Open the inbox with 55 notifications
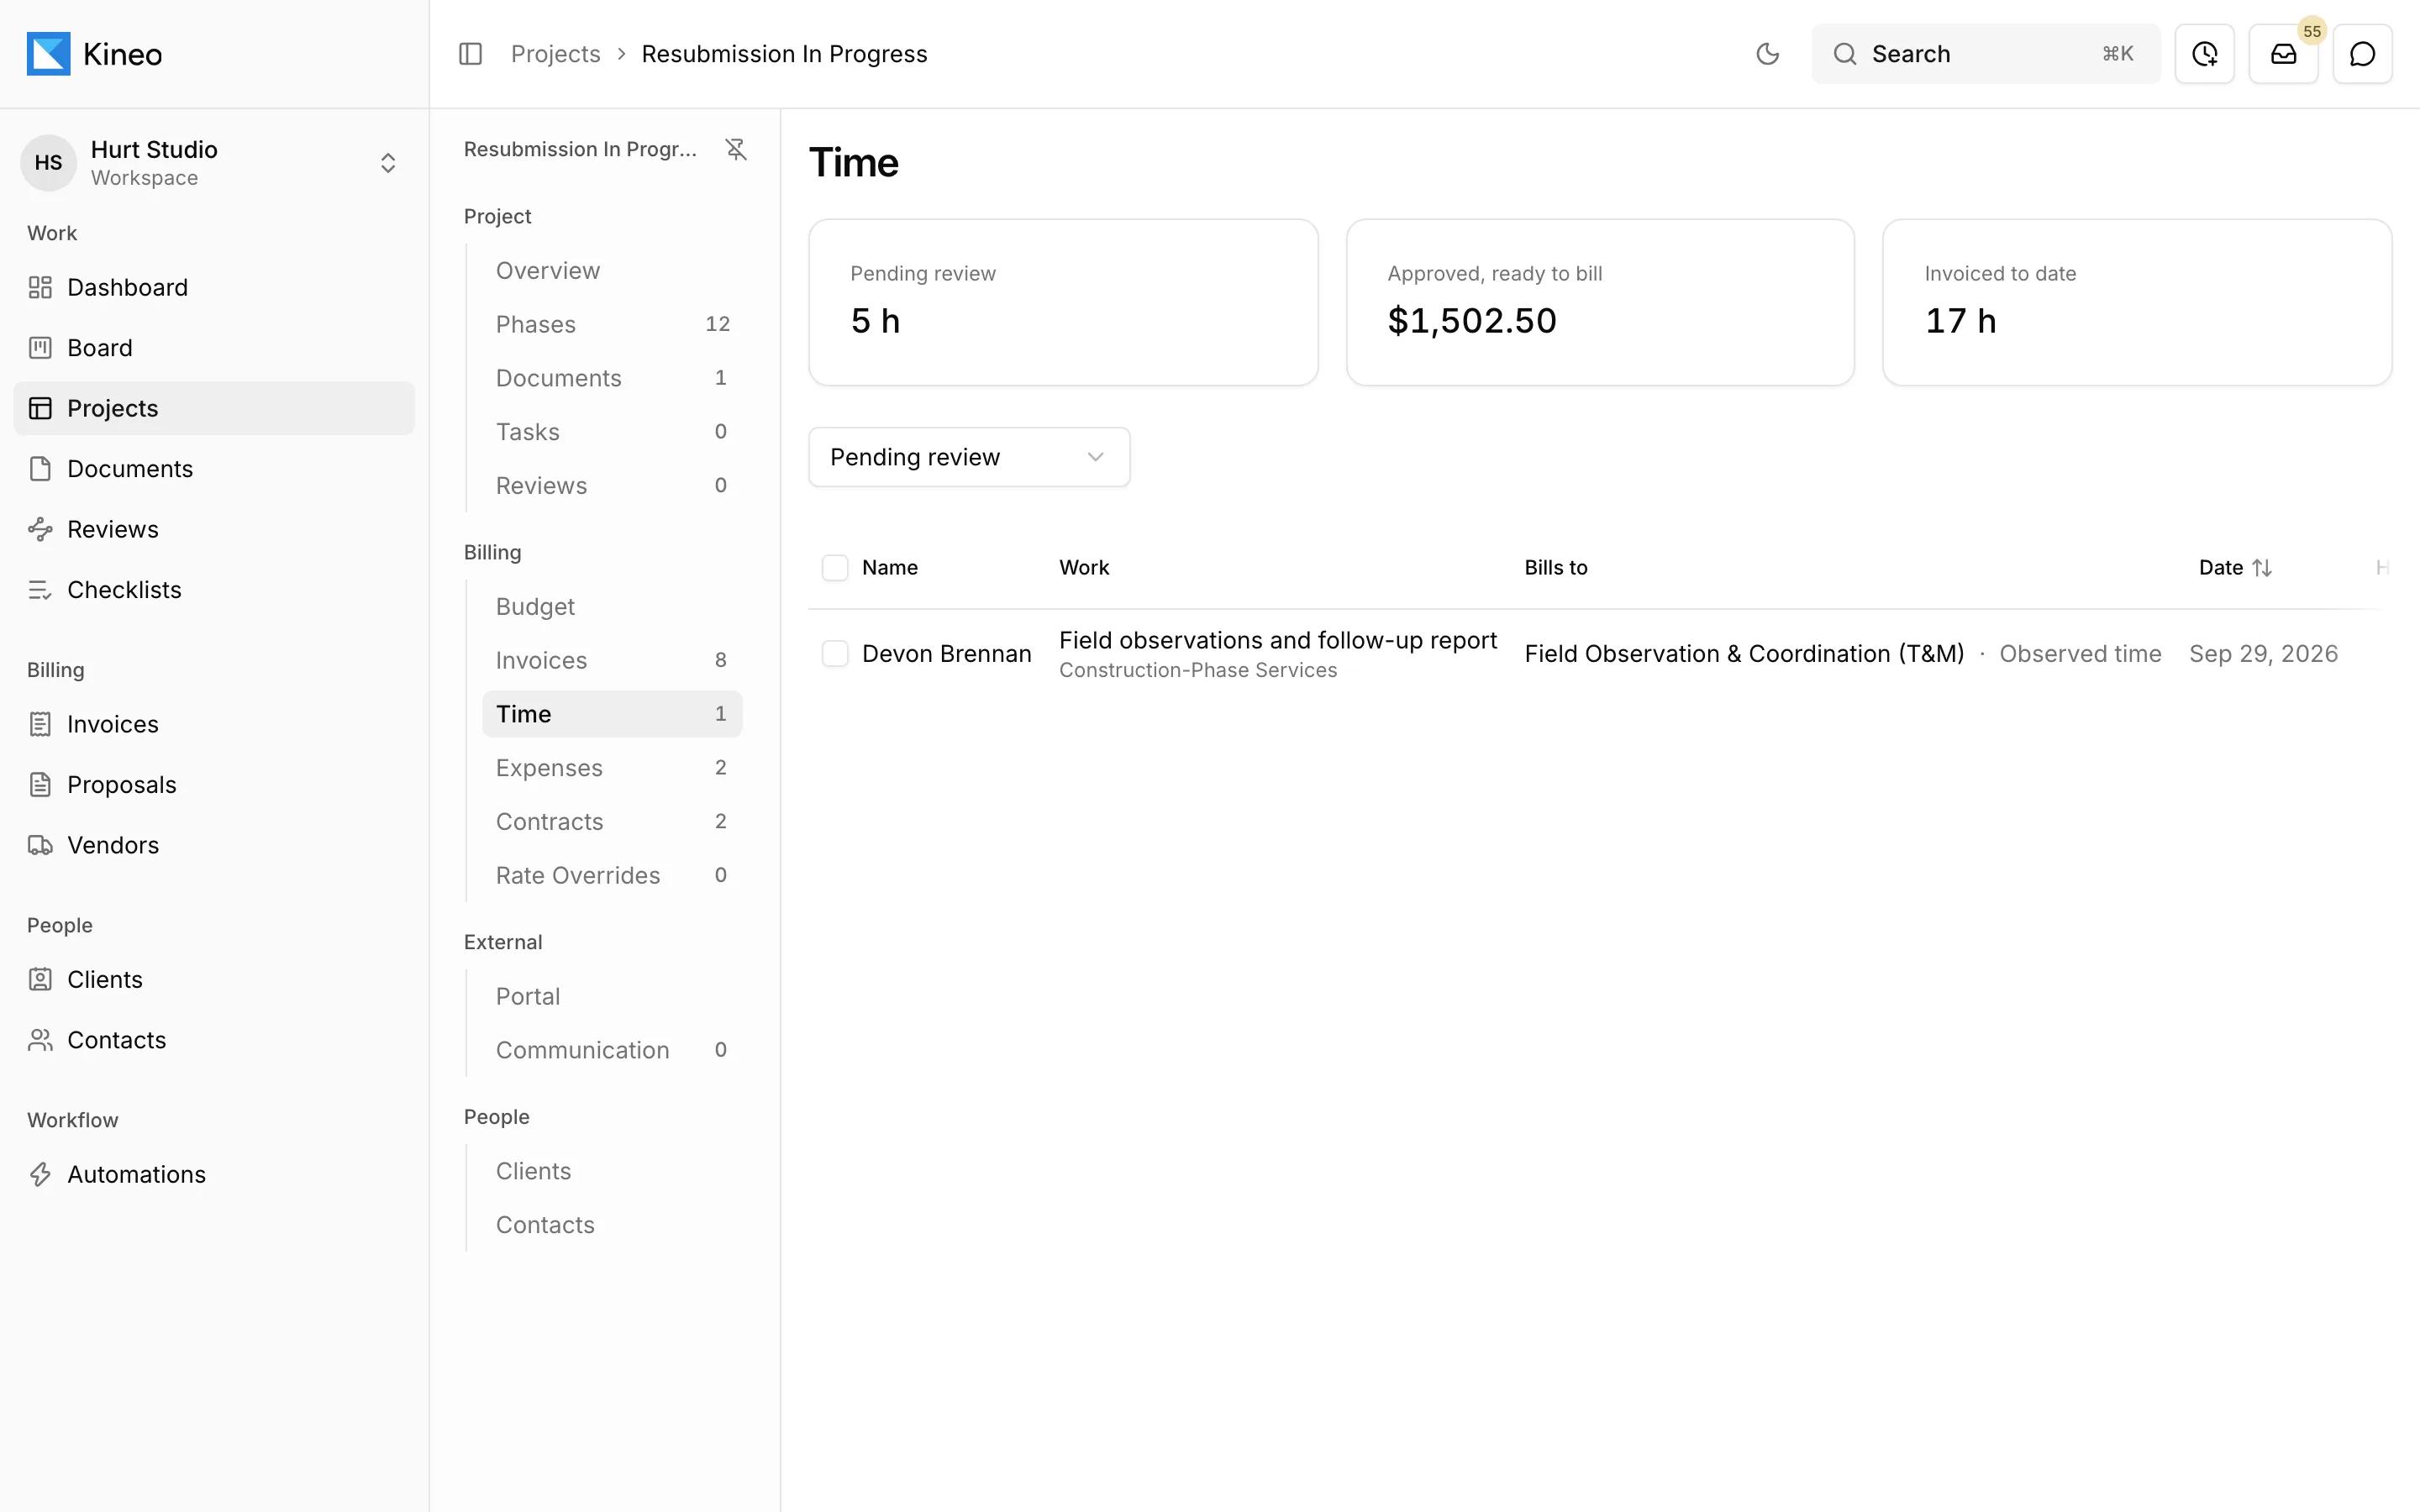 point(2283,54)
